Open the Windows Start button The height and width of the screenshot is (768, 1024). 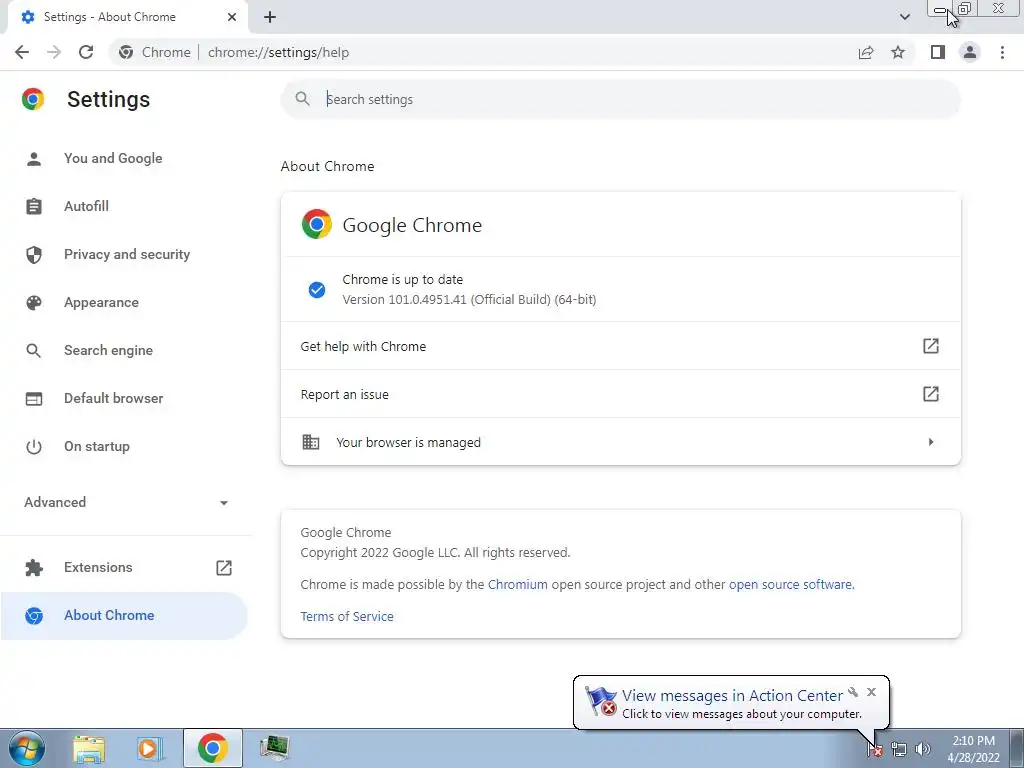pos(27,748)
